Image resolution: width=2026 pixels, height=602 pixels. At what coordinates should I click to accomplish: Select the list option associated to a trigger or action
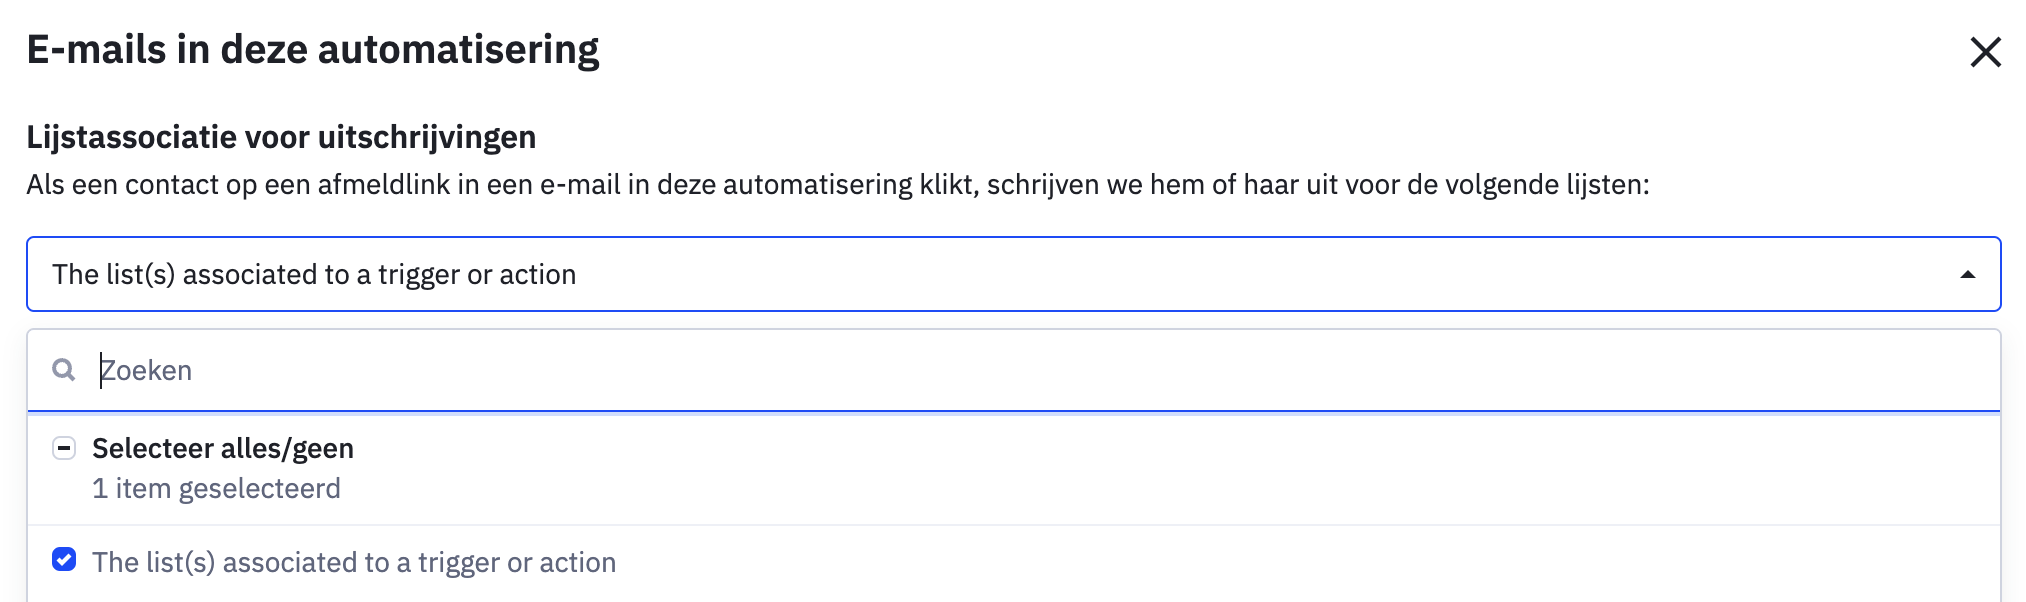click(355, 561)
